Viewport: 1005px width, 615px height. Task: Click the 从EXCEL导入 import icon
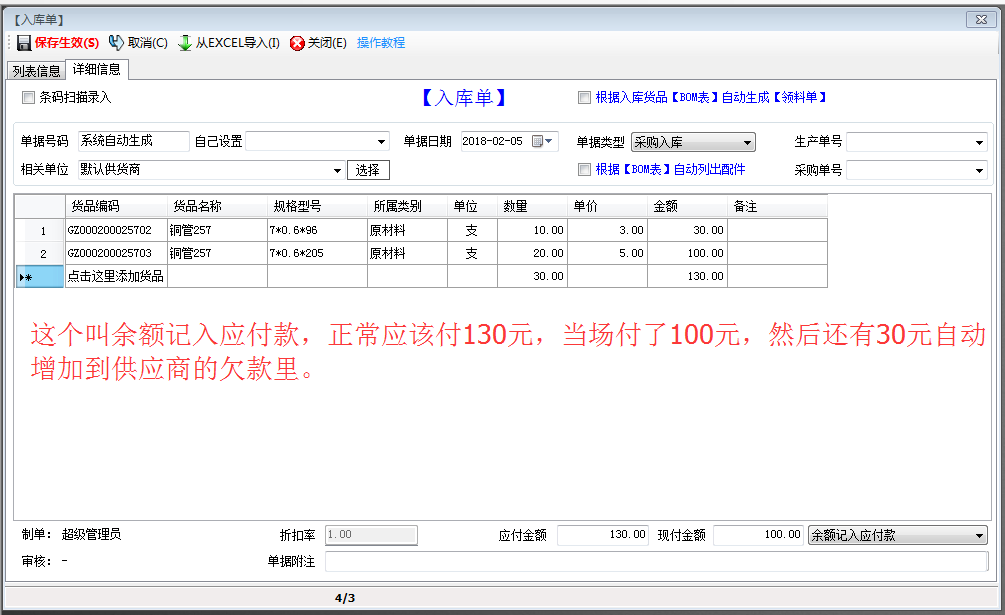tap(185, 43)
